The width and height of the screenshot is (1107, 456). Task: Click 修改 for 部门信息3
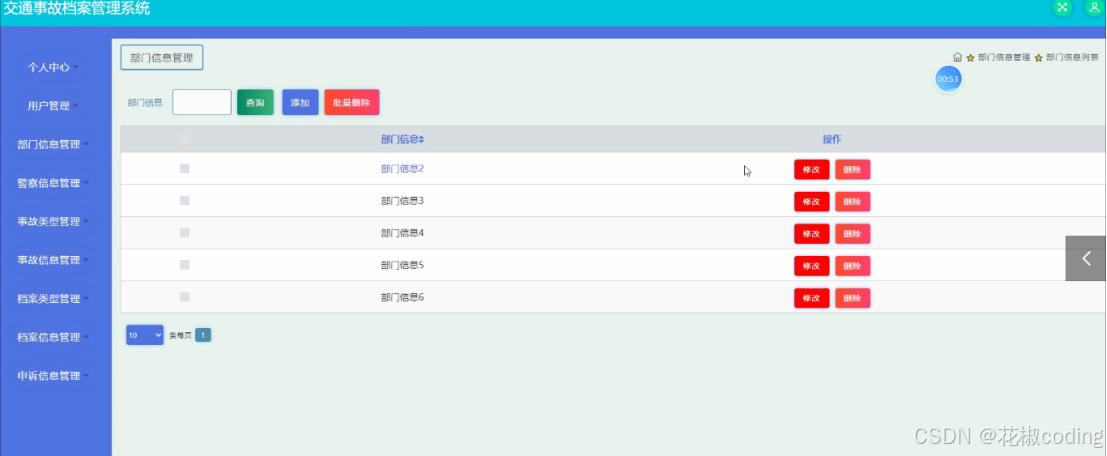coord(812,202)
